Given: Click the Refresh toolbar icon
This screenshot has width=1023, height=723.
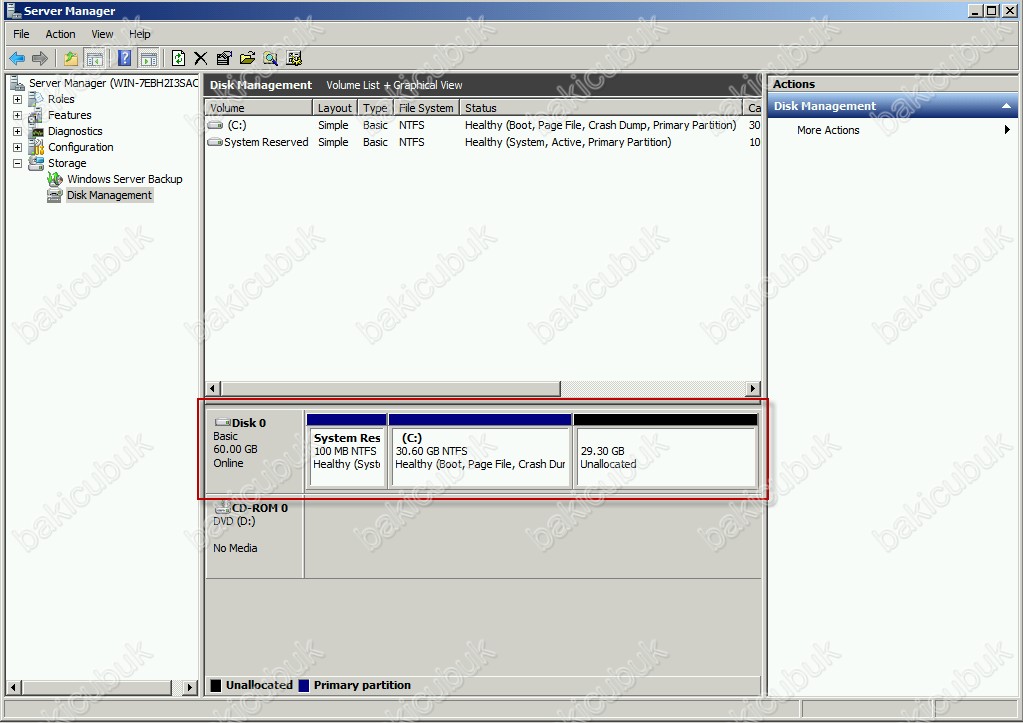Looking at the screenshot, I should (x=178, y=59).
